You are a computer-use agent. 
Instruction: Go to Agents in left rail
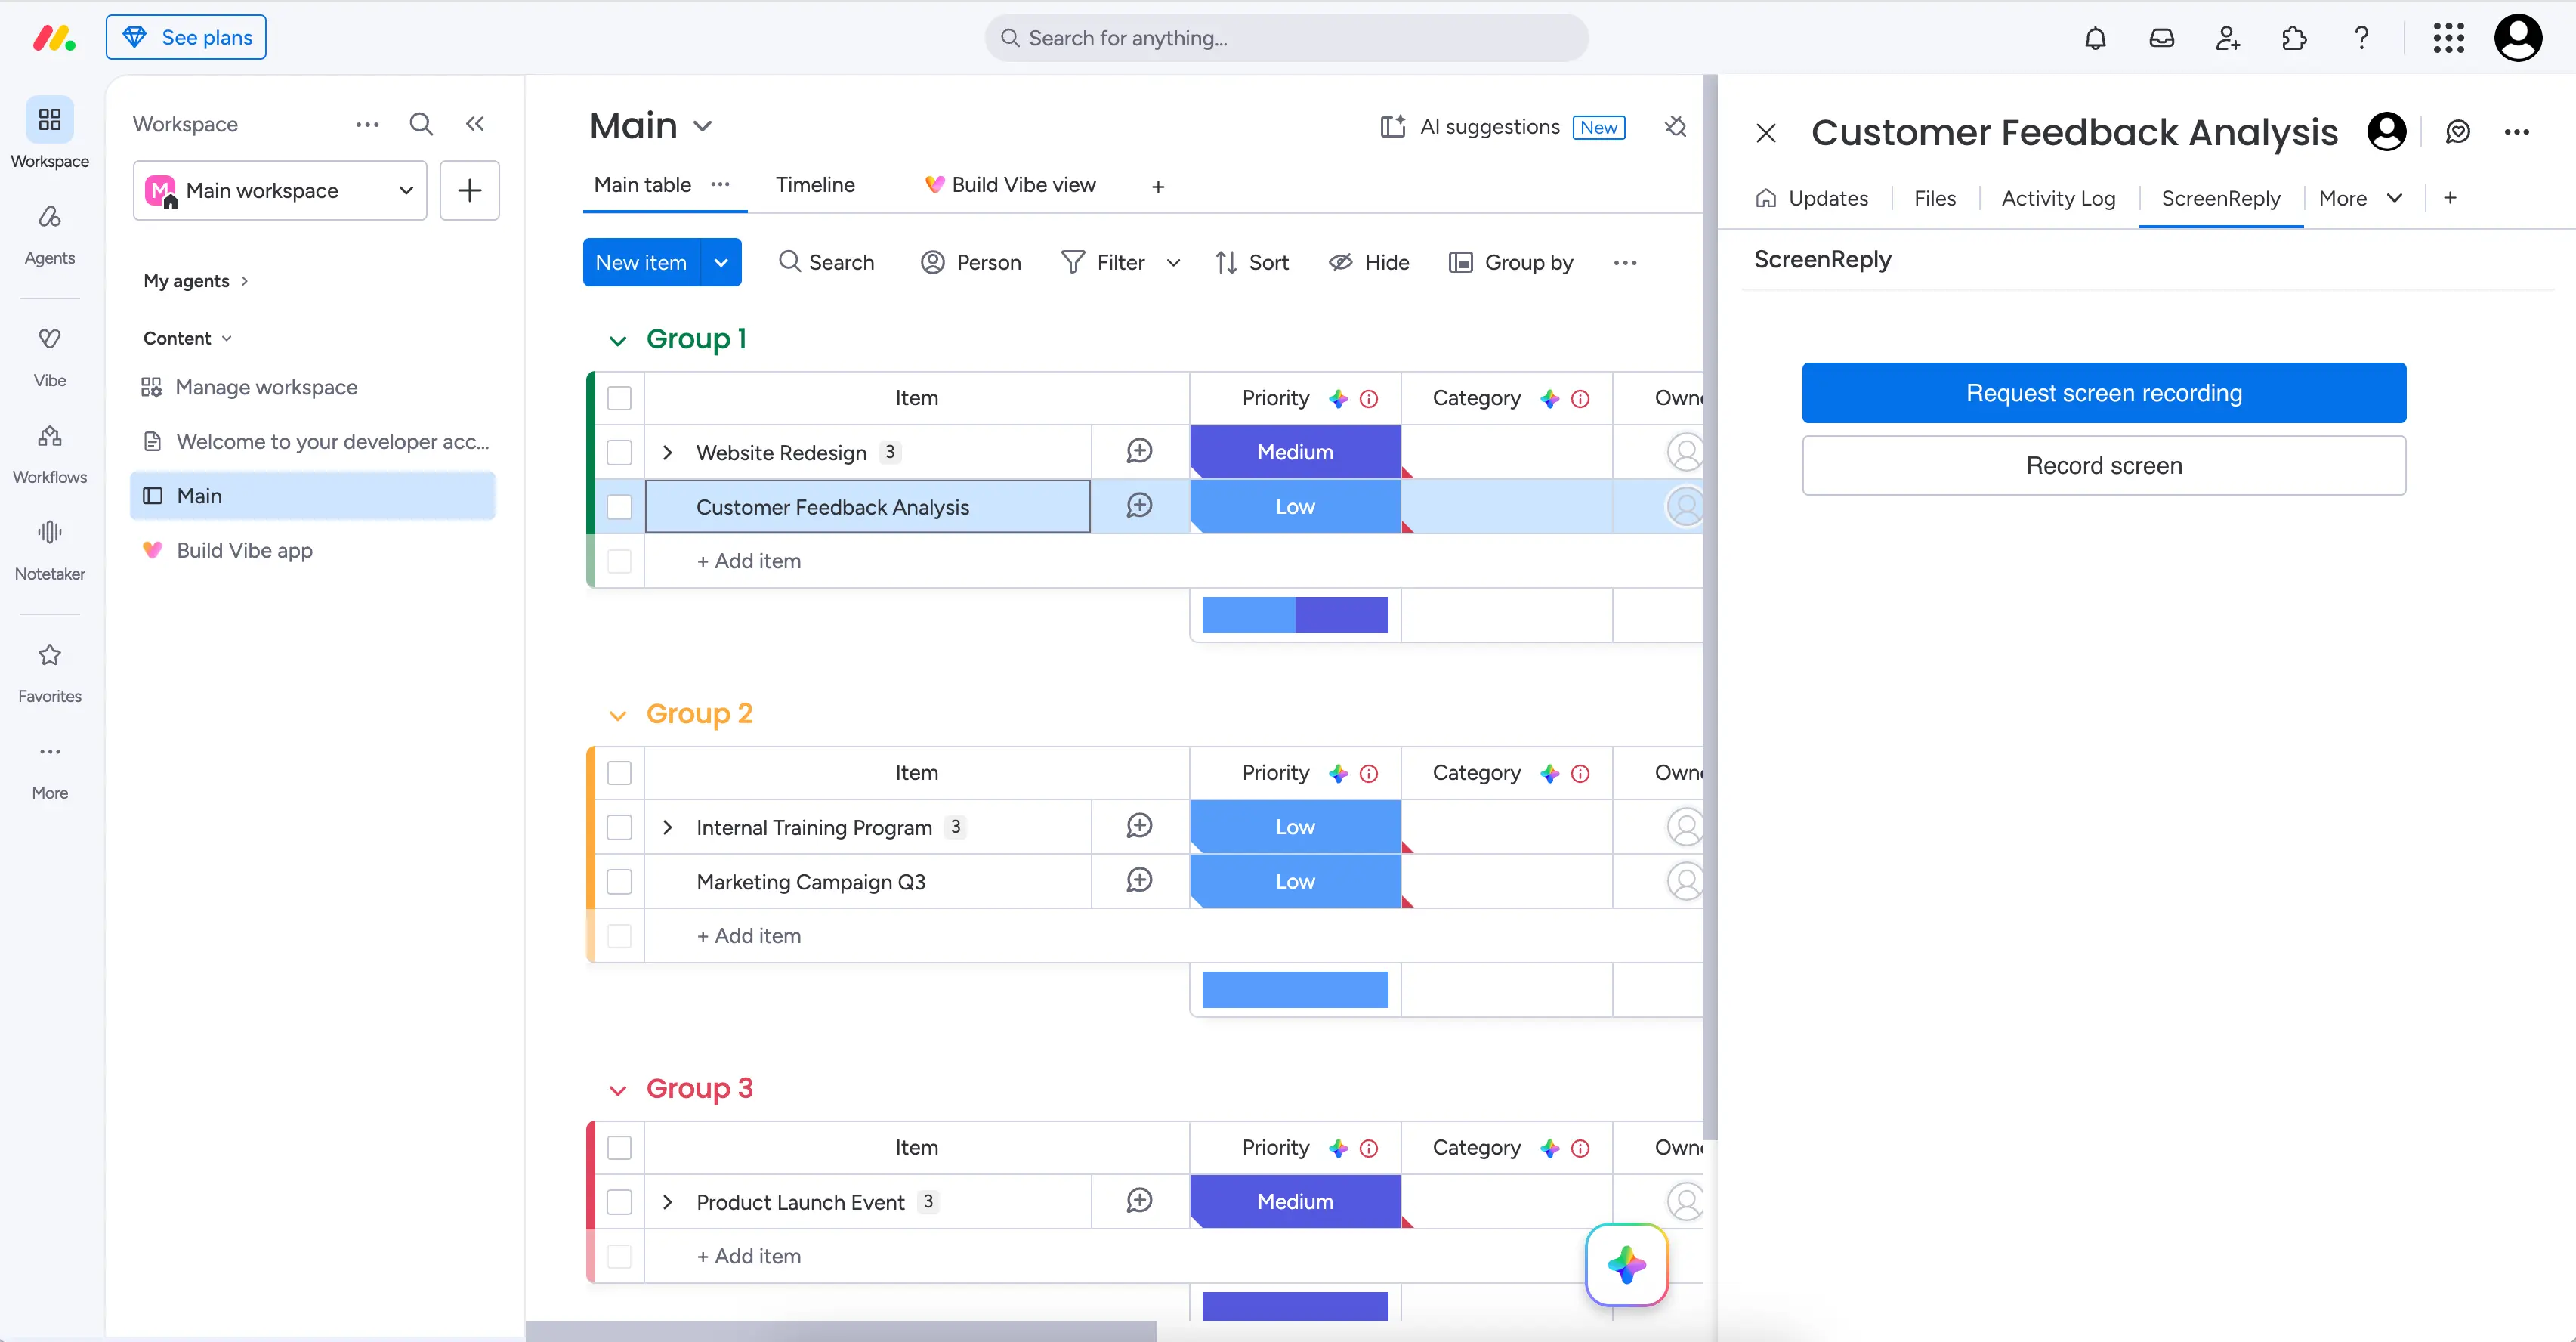(x=50, y=235)
